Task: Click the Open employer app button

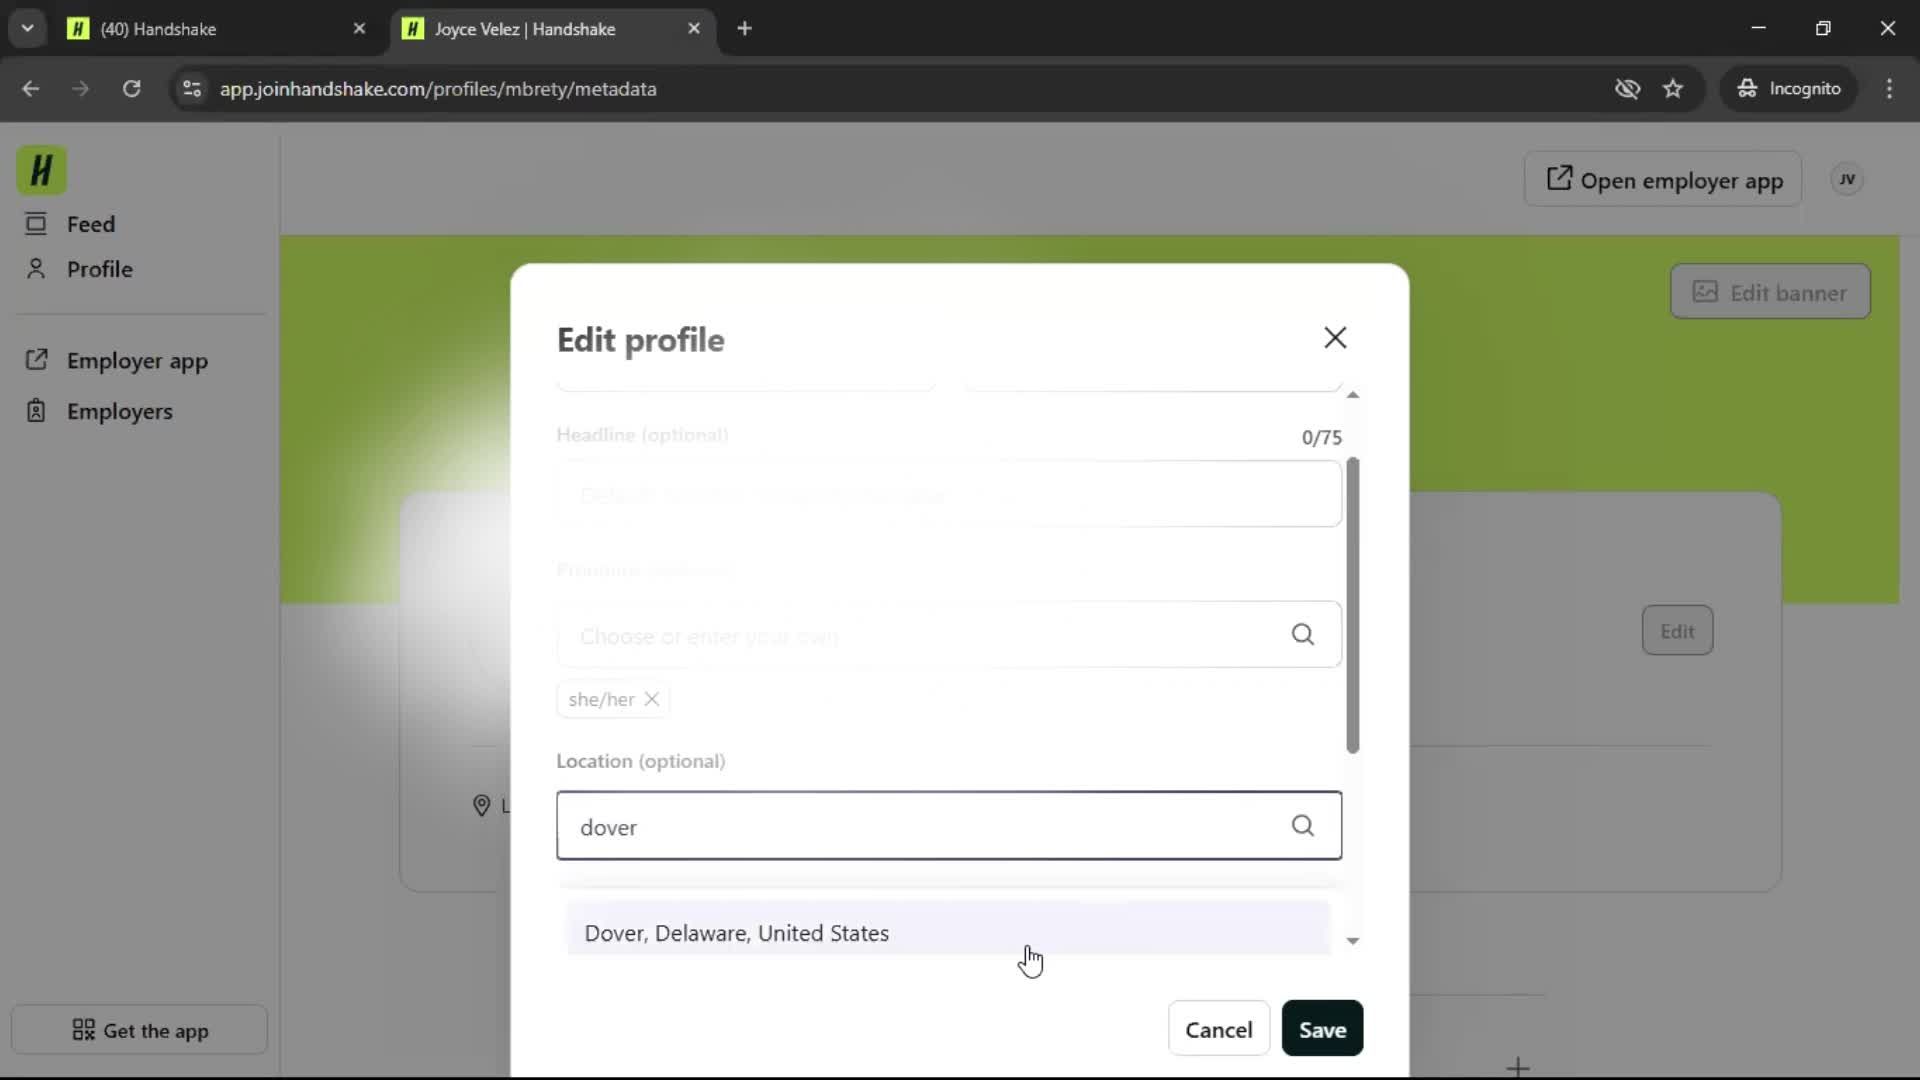Action: click(1663, 180)
